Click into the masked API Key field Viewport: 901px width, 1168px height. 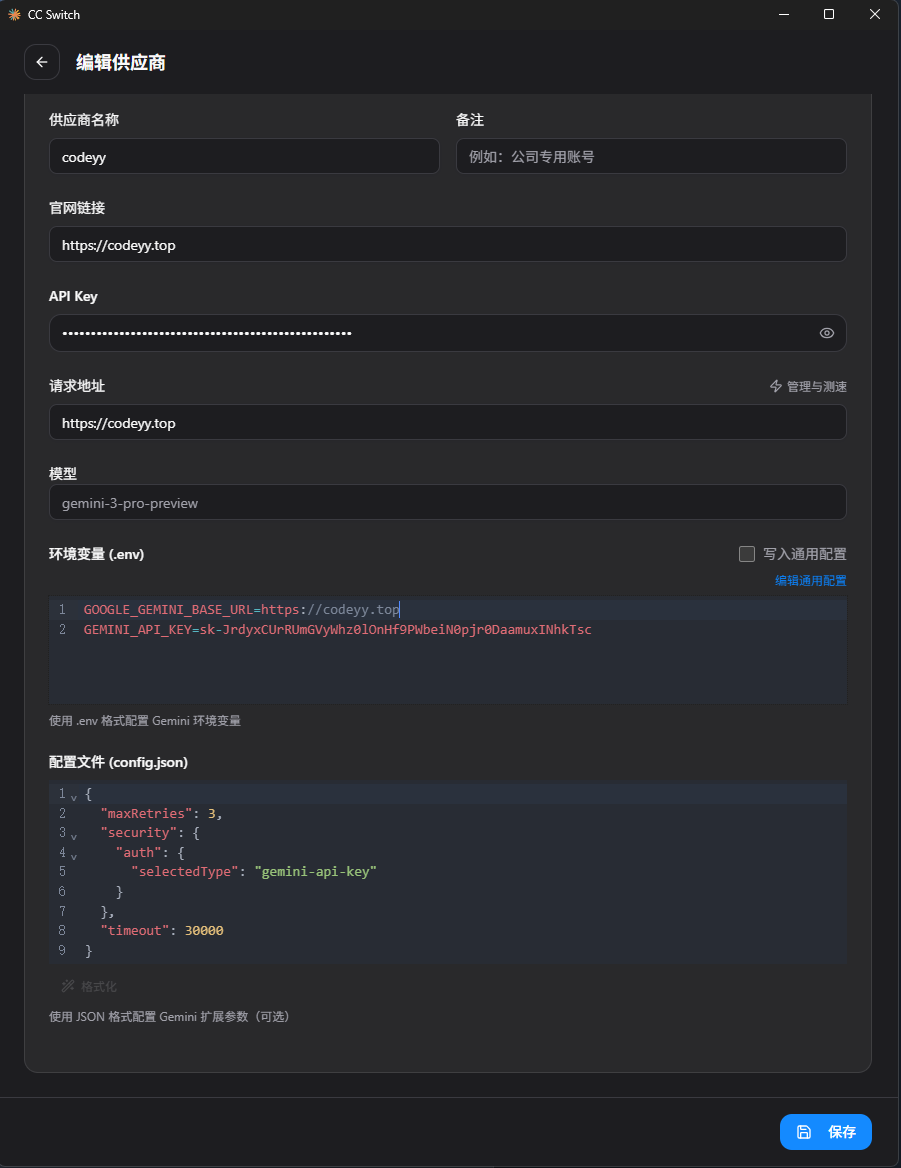[430, 333]
